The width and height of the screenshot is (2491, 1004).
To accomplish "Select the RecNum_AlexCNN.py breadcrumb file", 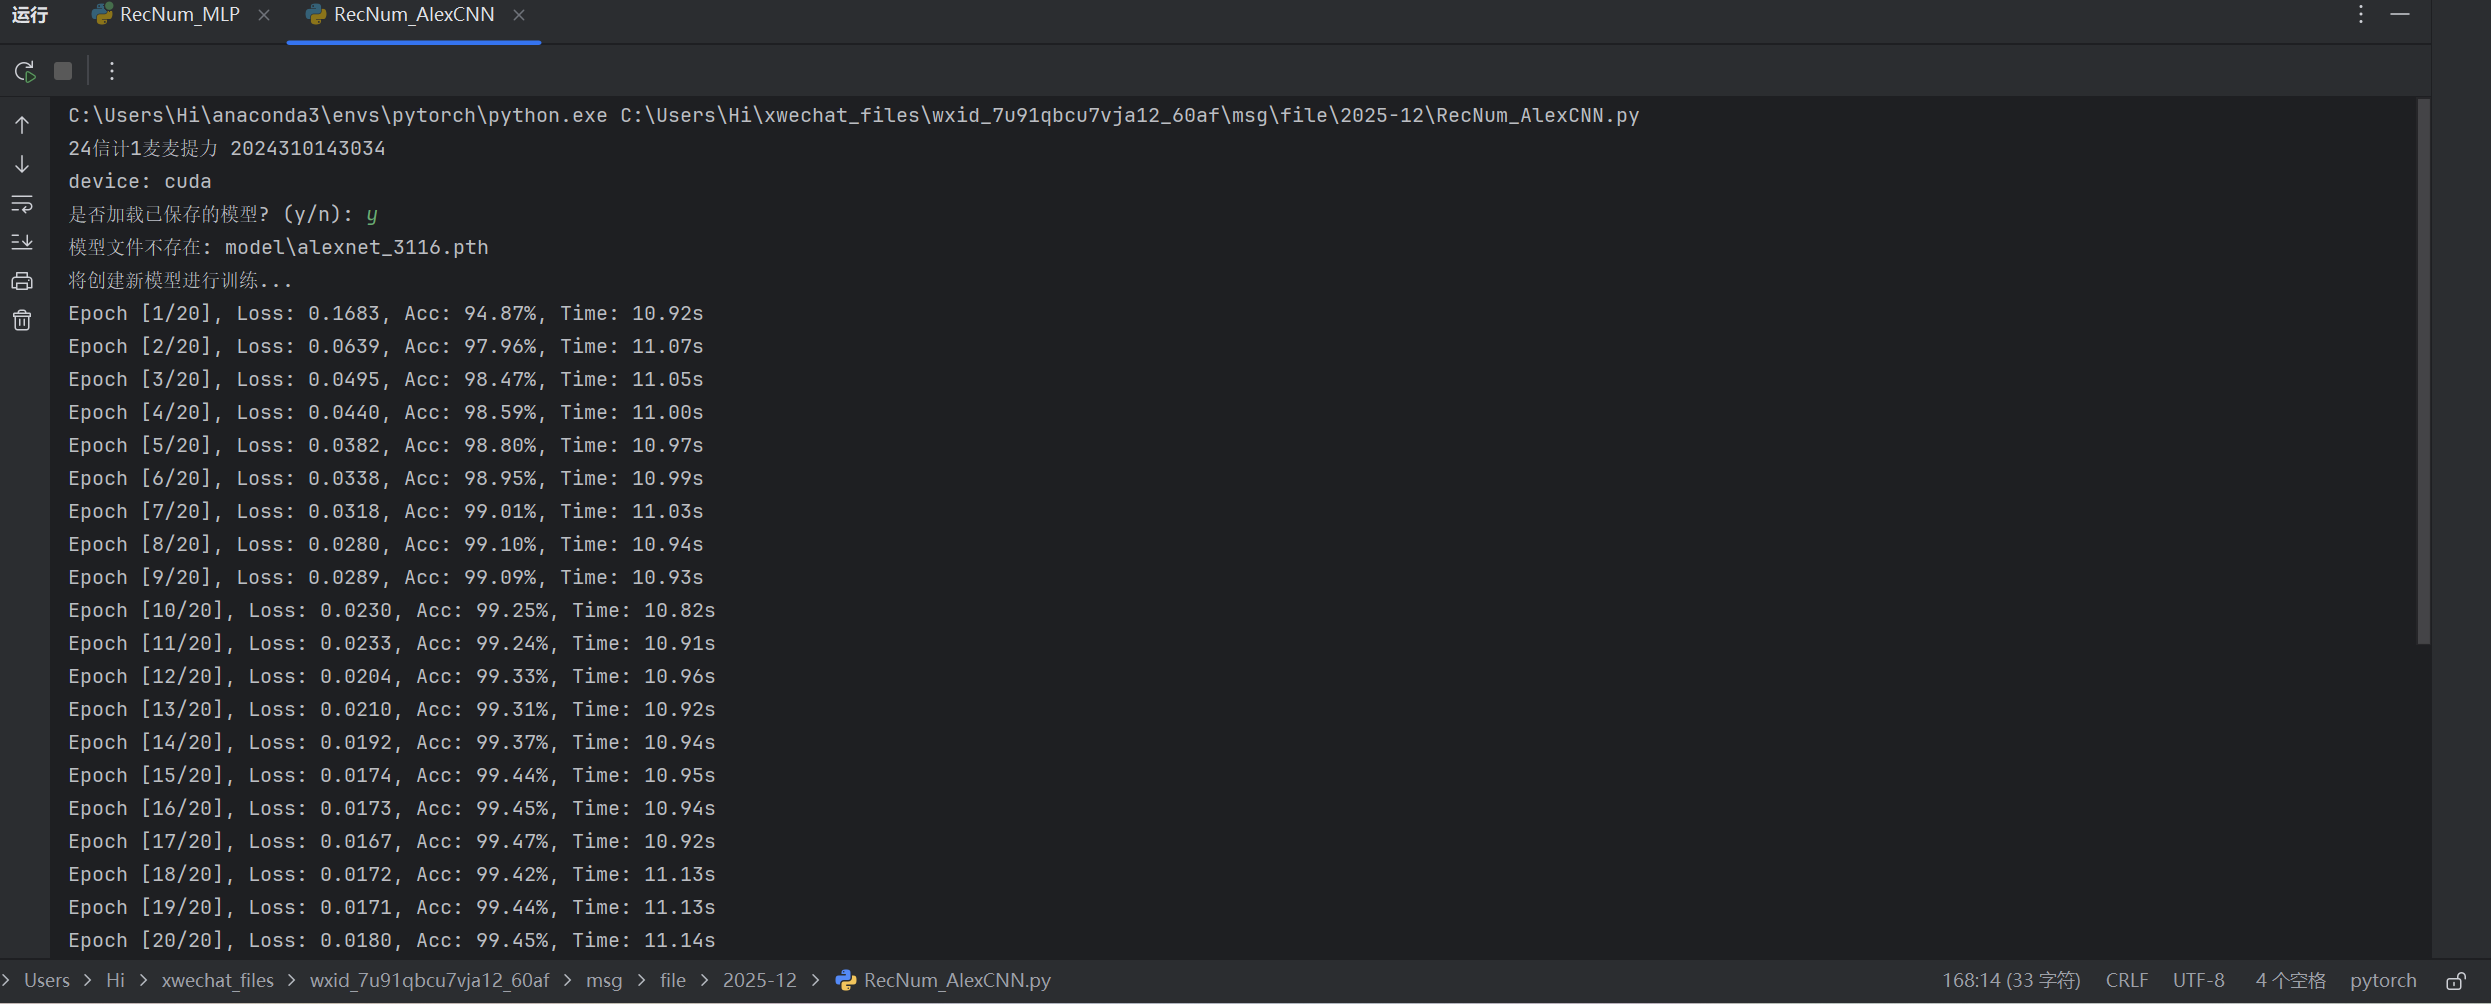I will tap(944, 981).
